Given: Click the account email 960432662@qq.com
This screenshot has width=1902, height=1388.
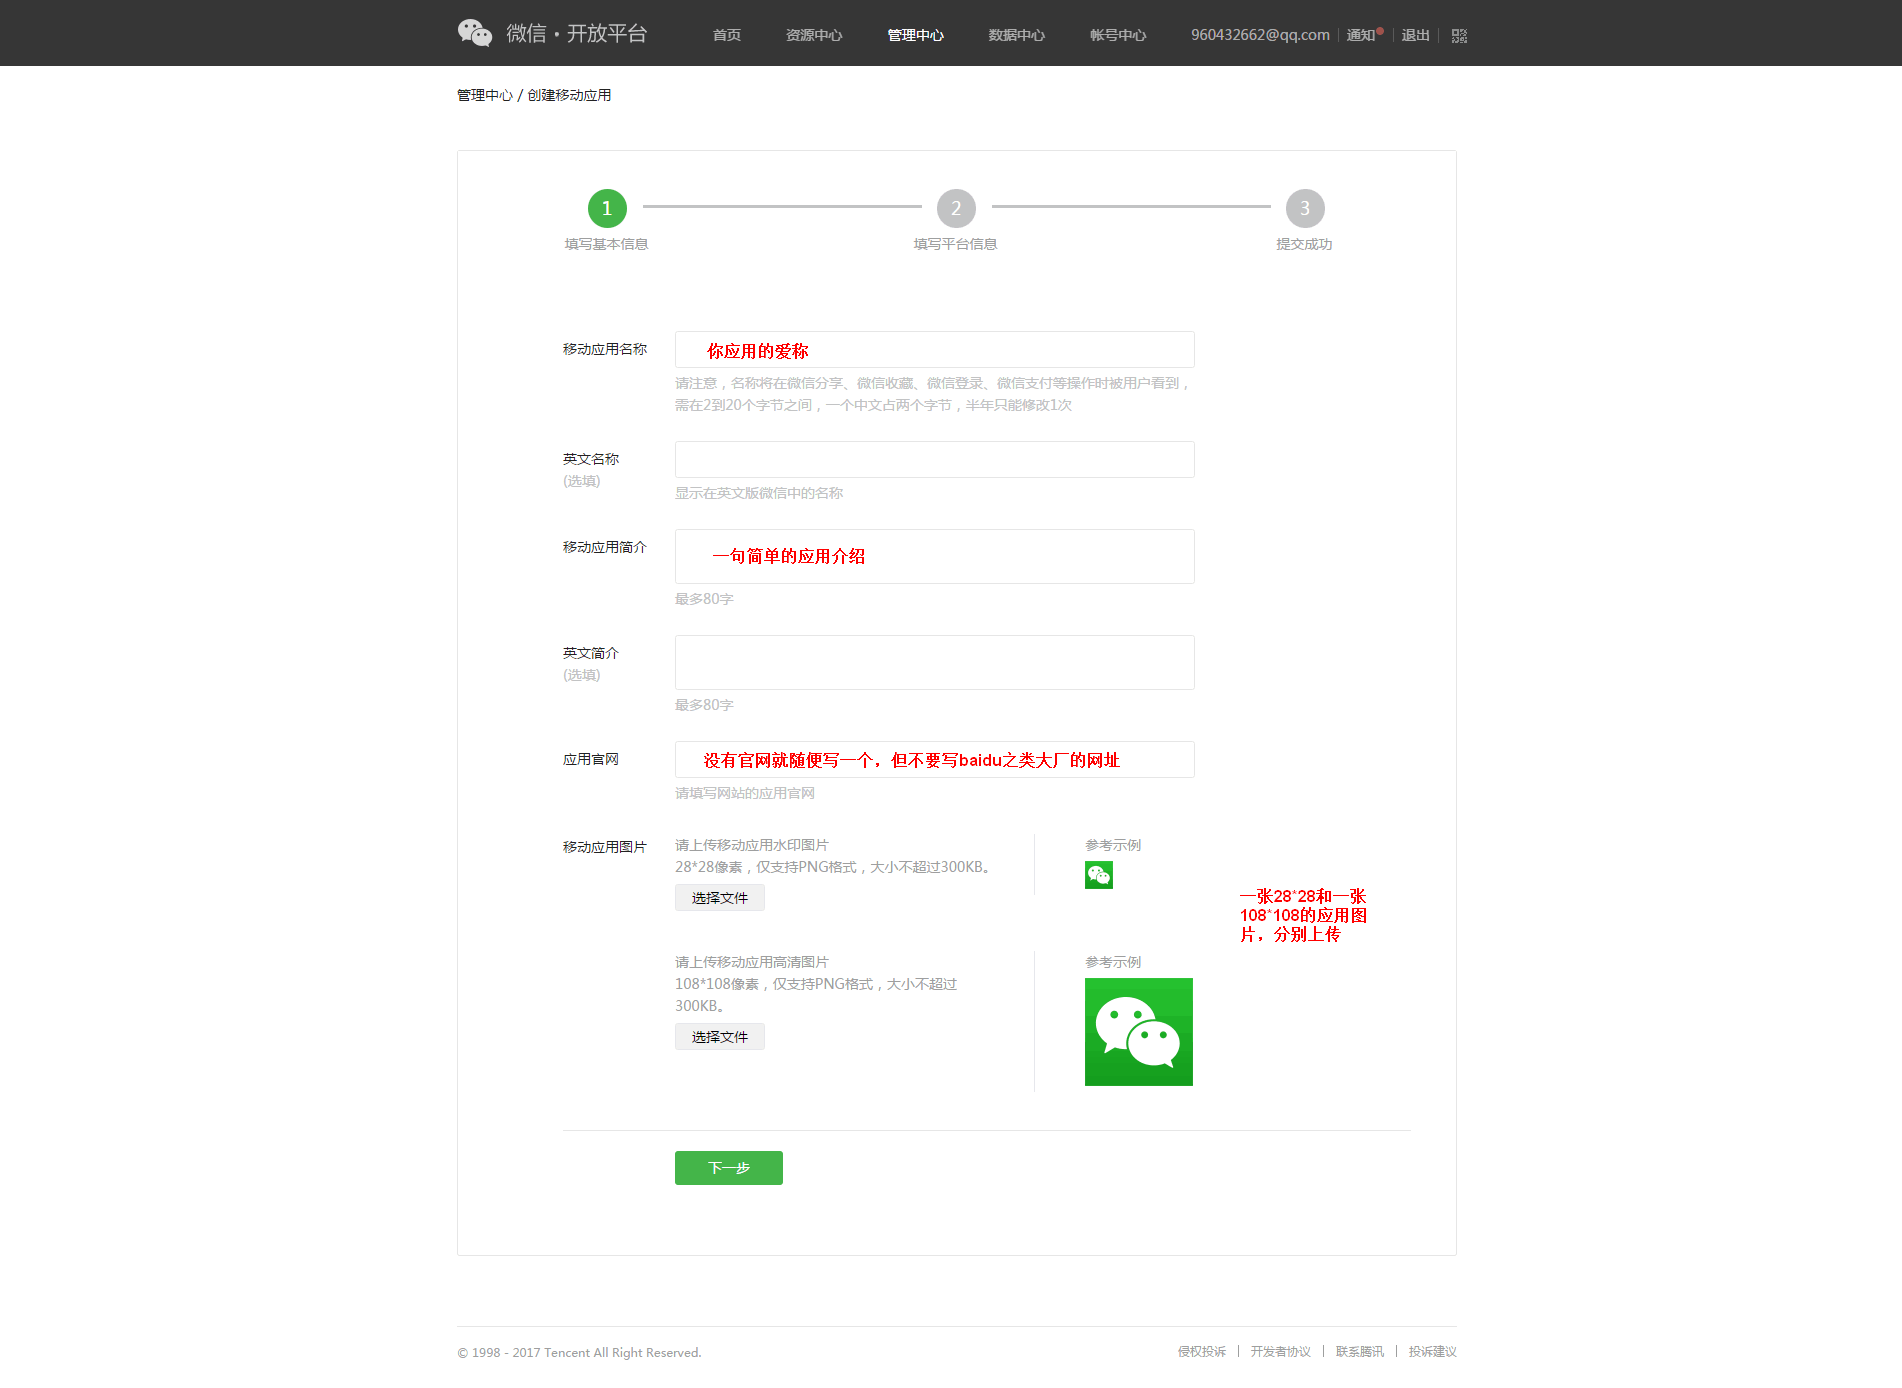Looking at the screenshot, I should pyautogui.click(x=1260, y=35).
